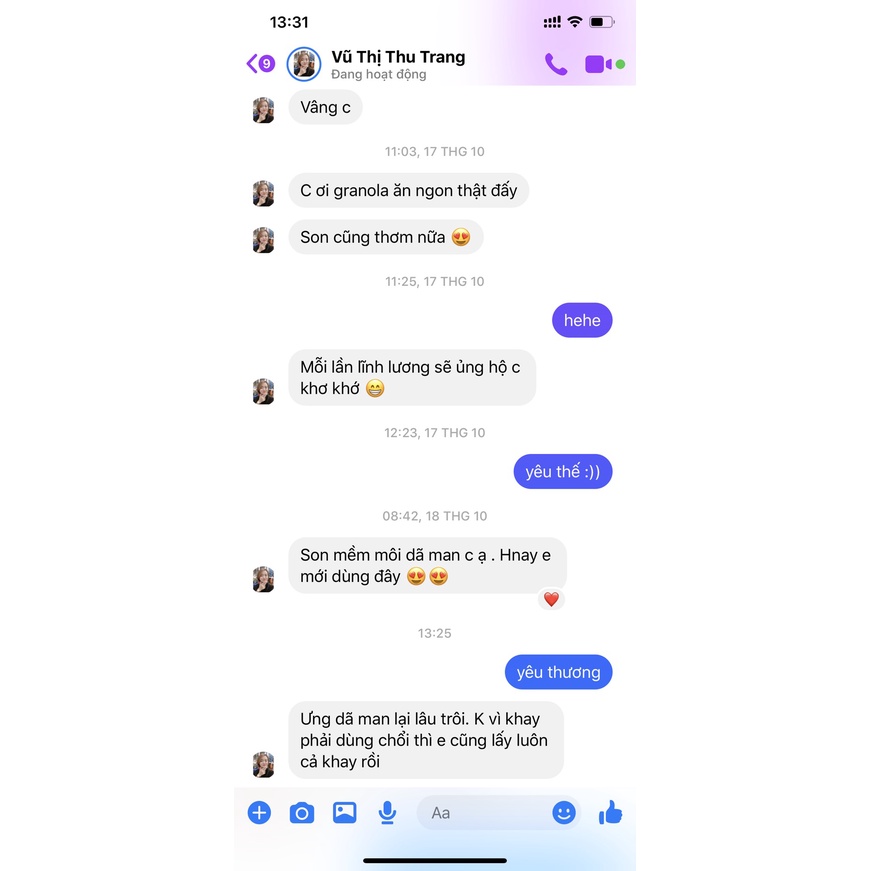Send a thumbs-up like

(x=610, y=812)
